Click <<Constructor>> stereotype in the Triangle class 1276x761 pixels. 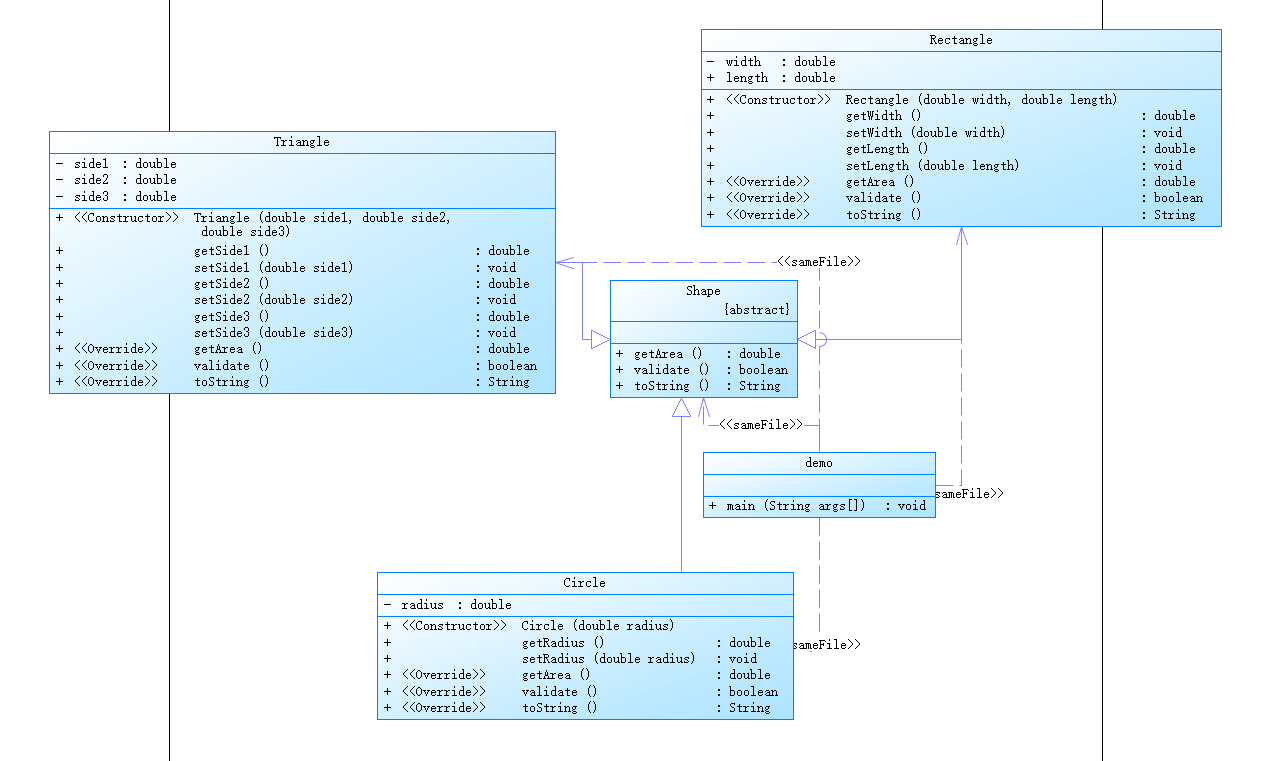click(126, 218)
